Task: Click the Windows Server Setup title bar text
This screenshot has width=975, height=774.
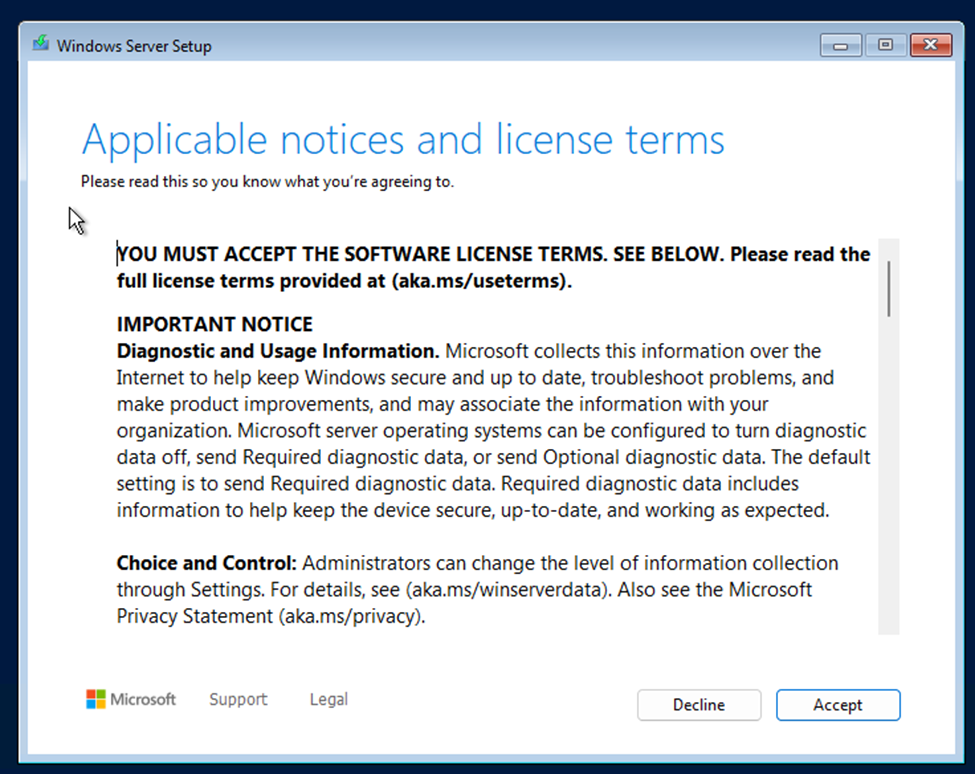Action: pos(134,46)
